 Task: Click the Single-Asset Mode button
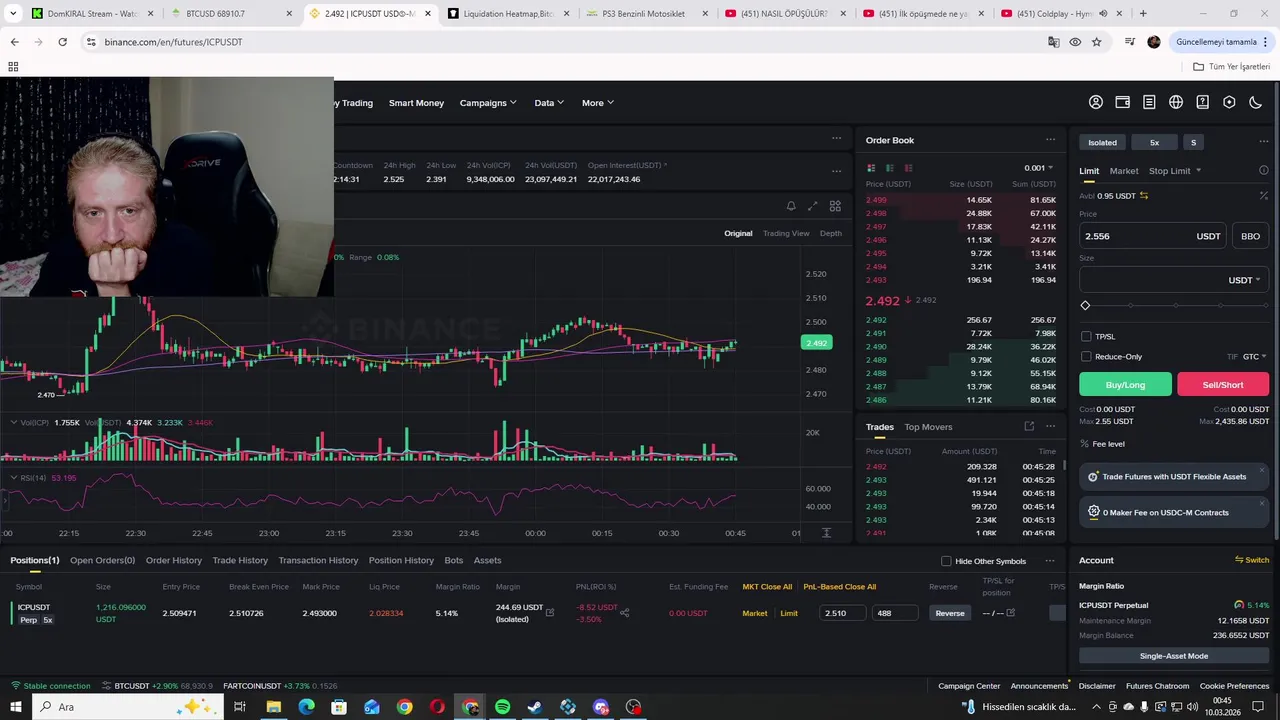click(1174, 656)
